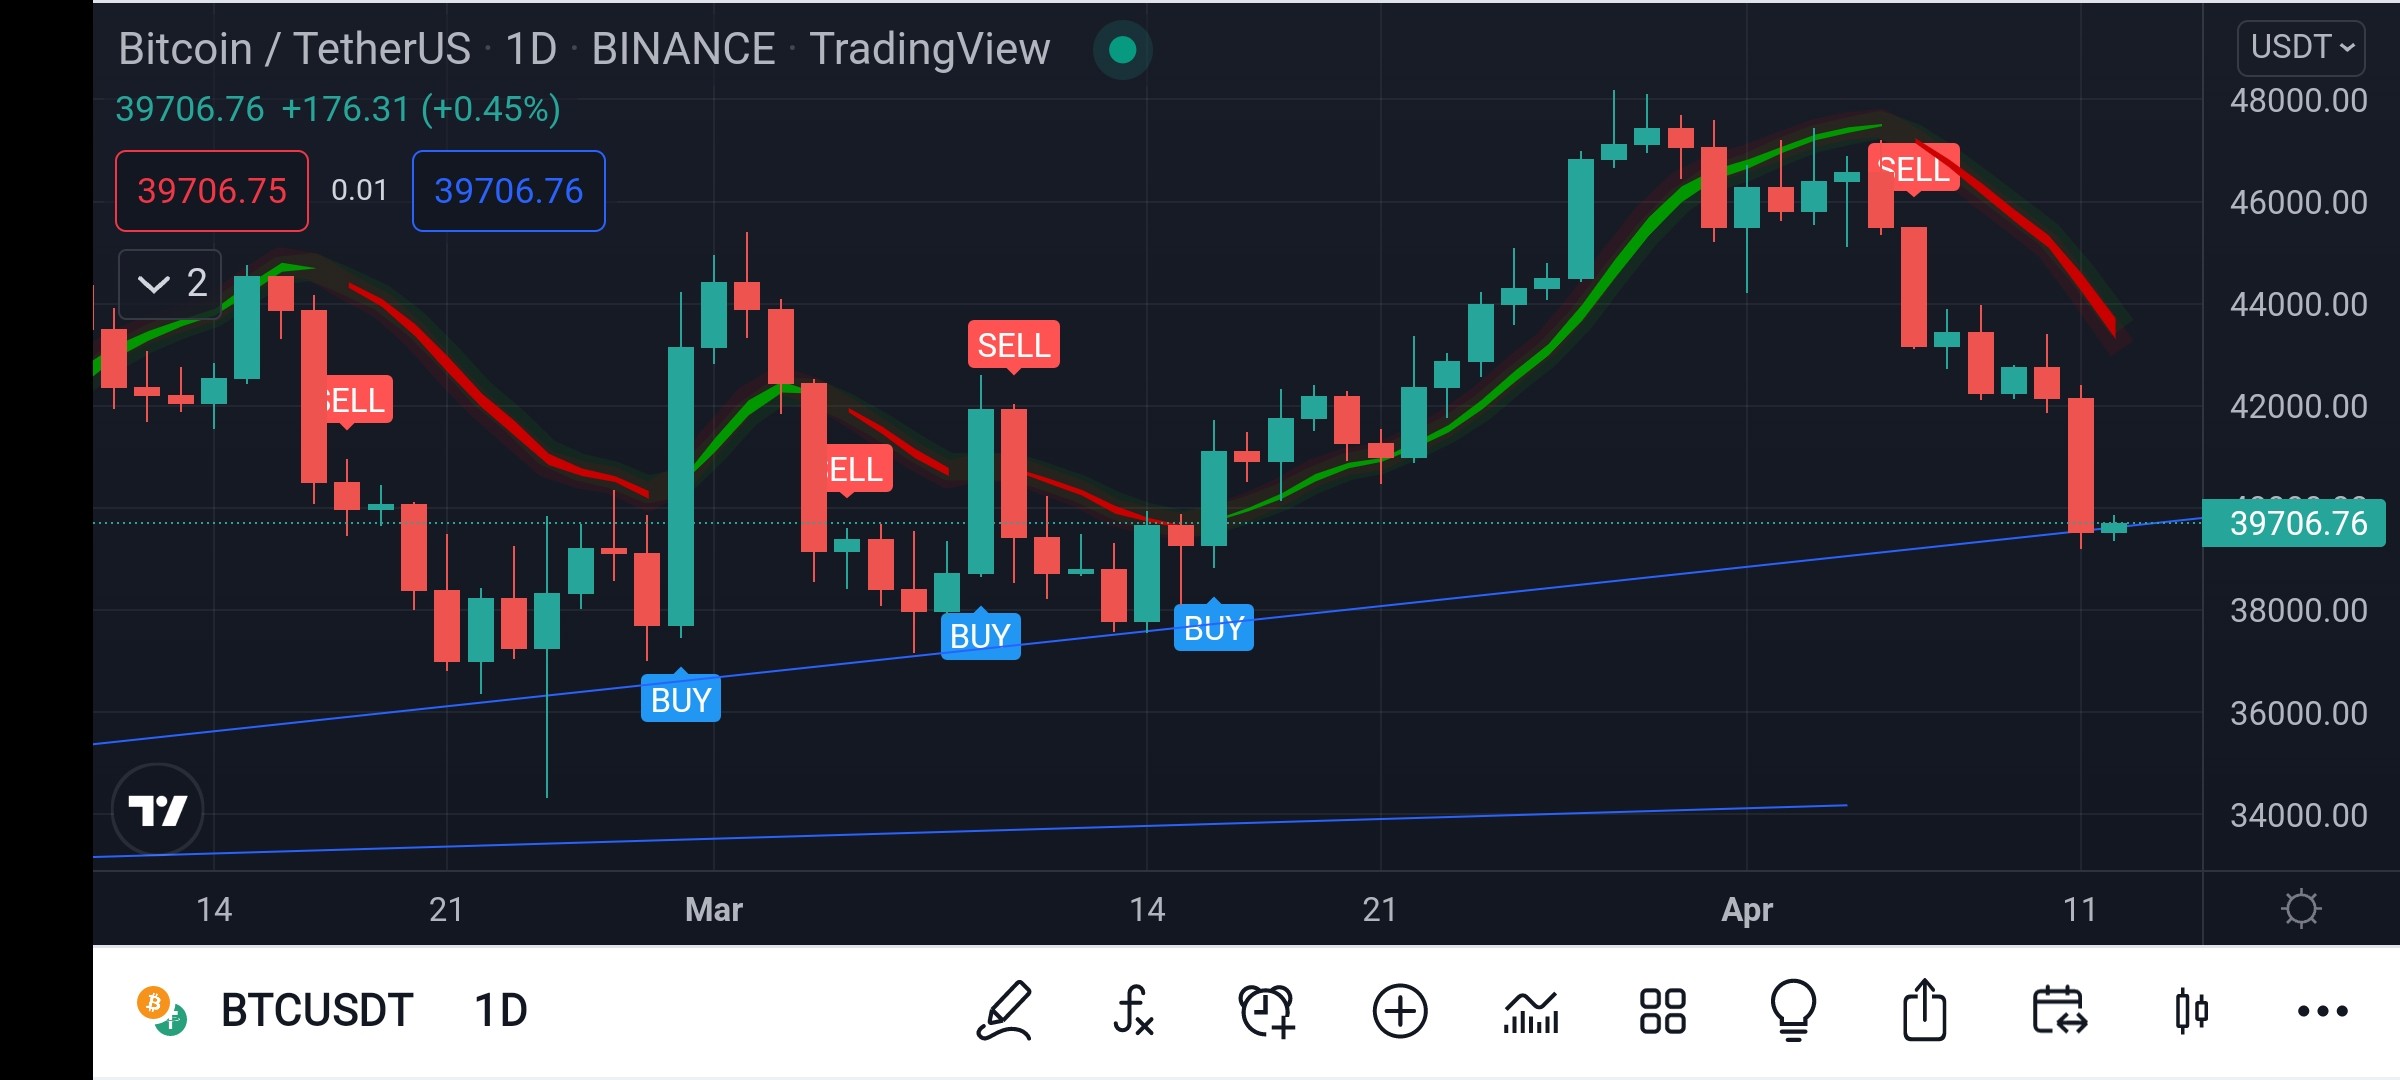Open BTCUSDT symbol search

[316, 1011]
